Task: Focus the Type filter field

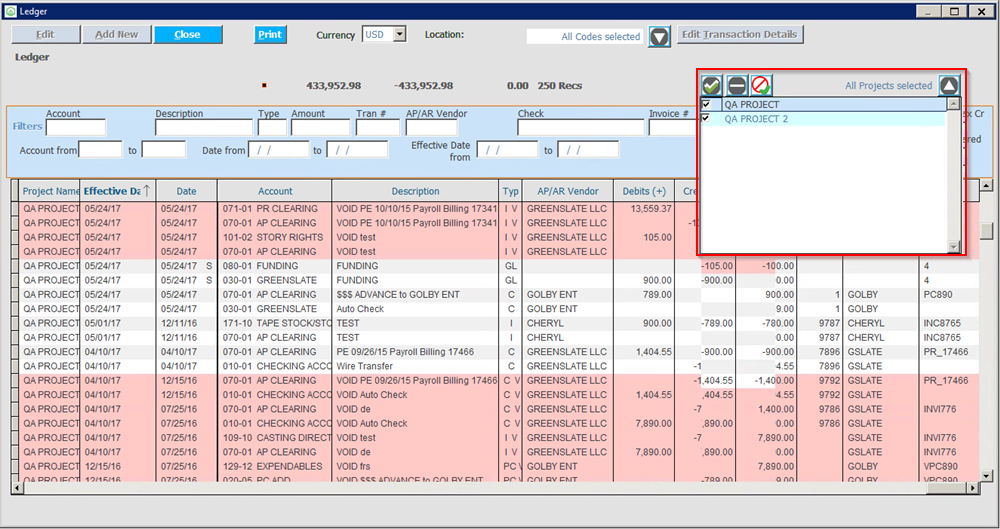Action: tap(272, 127)
